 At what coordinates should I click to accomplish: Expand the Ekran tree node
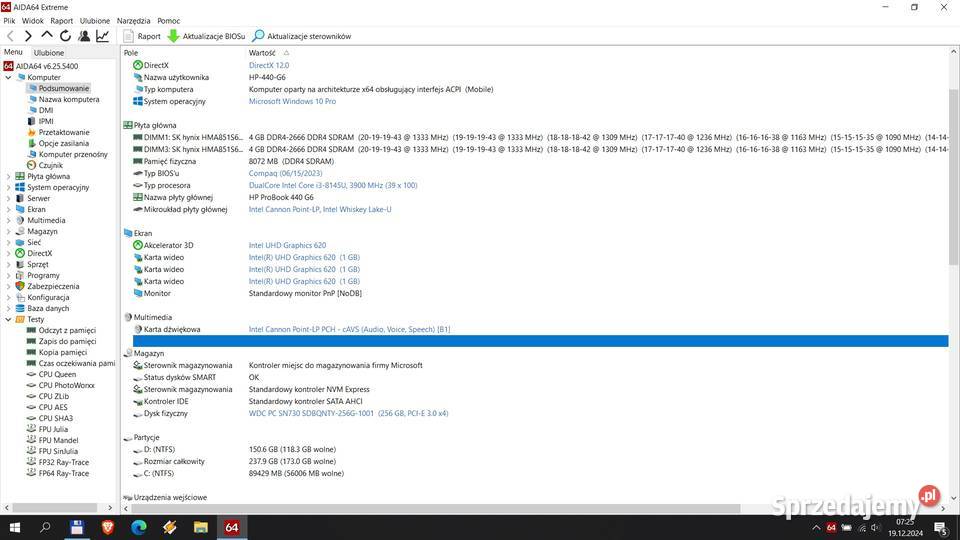[9, 209]
